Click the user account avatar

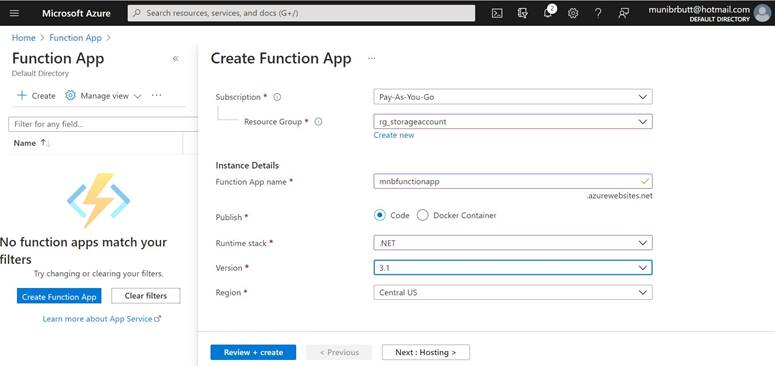tap(762, 13)
